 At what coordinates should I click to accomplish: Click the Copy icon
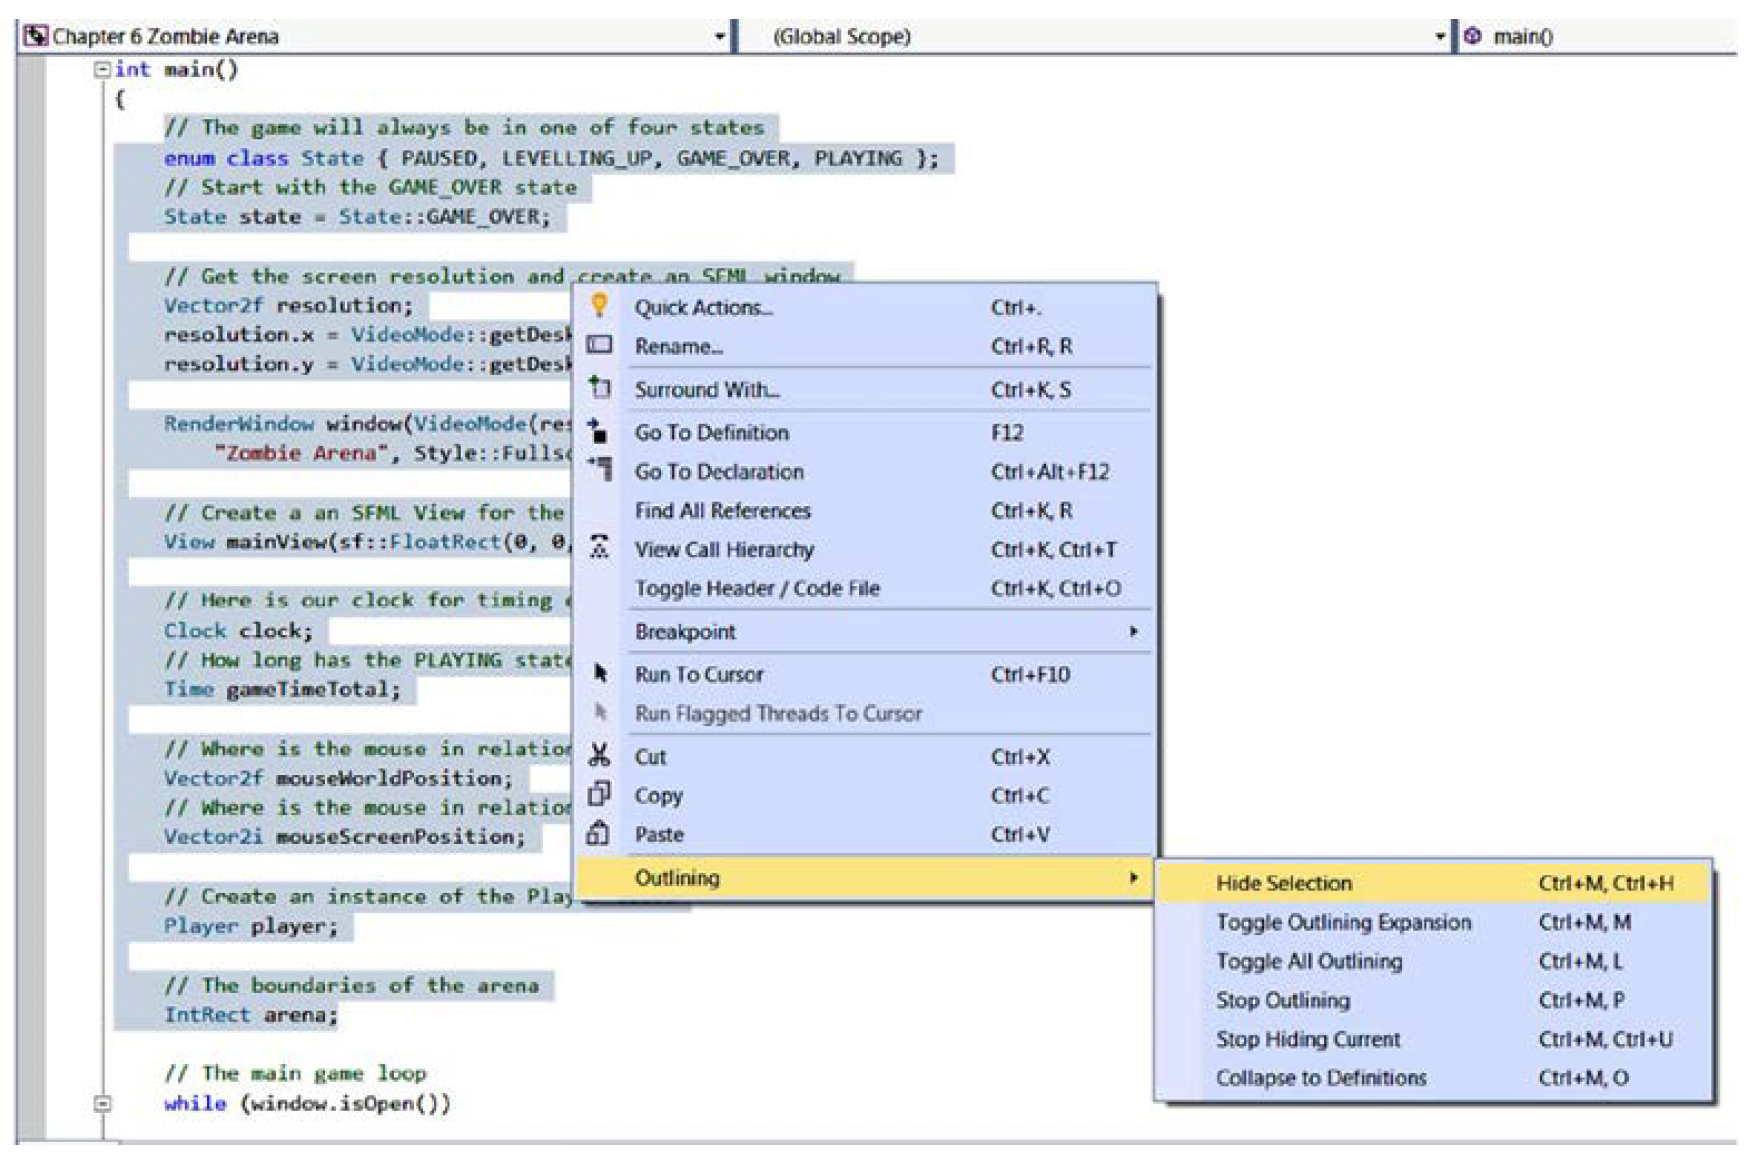pyautogui.click(x=598, y=794)
